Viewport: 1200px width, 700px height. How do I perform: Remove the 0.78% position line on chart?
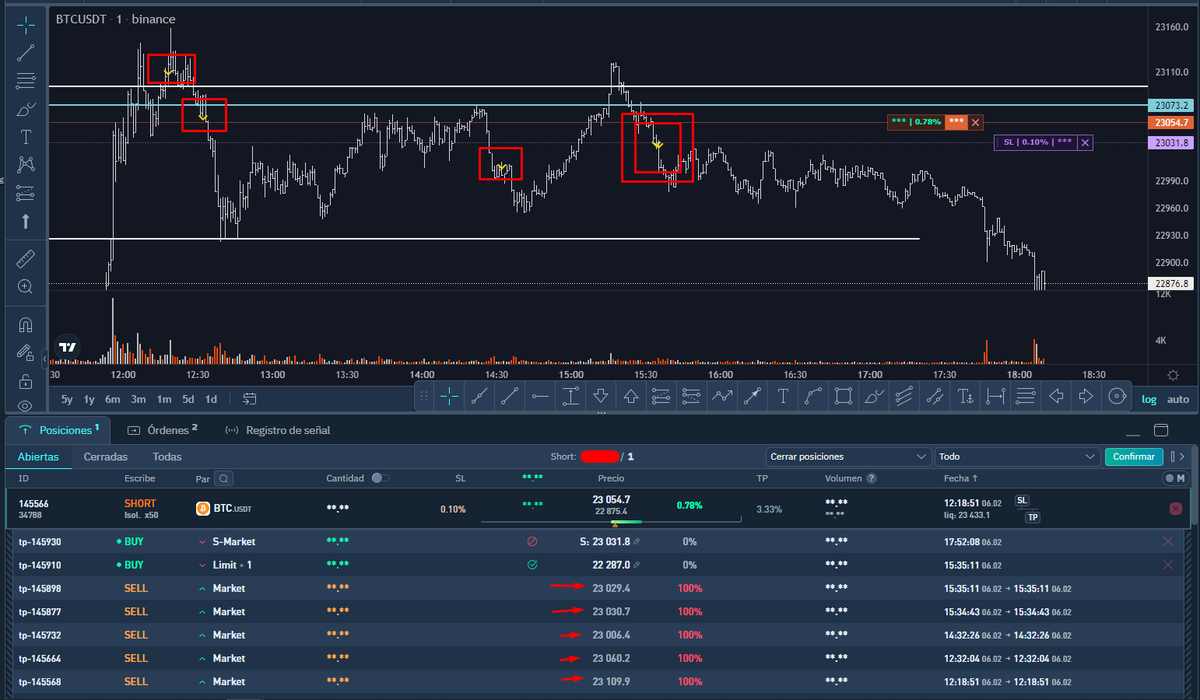click(976, 122)
